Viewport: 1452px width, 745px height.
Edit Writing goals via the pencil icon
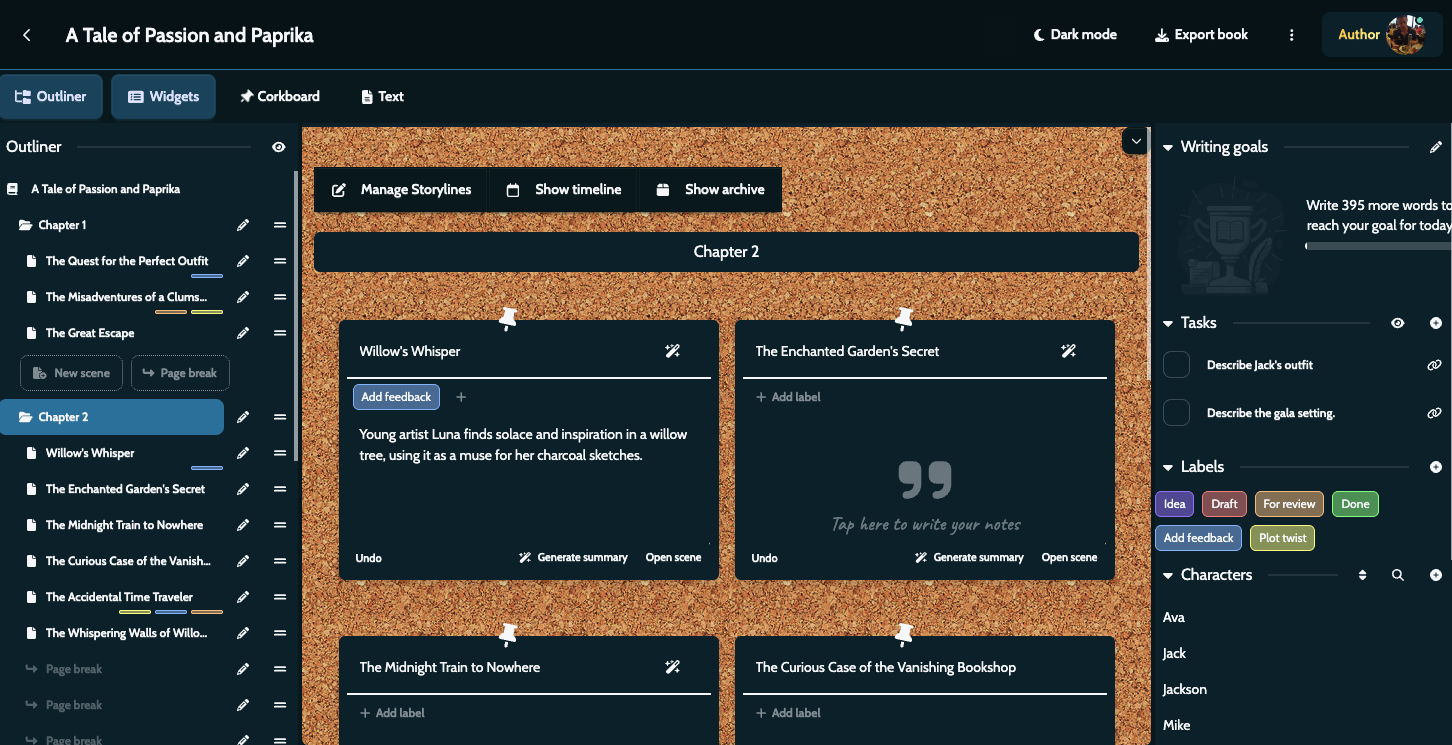point(1437,146)
